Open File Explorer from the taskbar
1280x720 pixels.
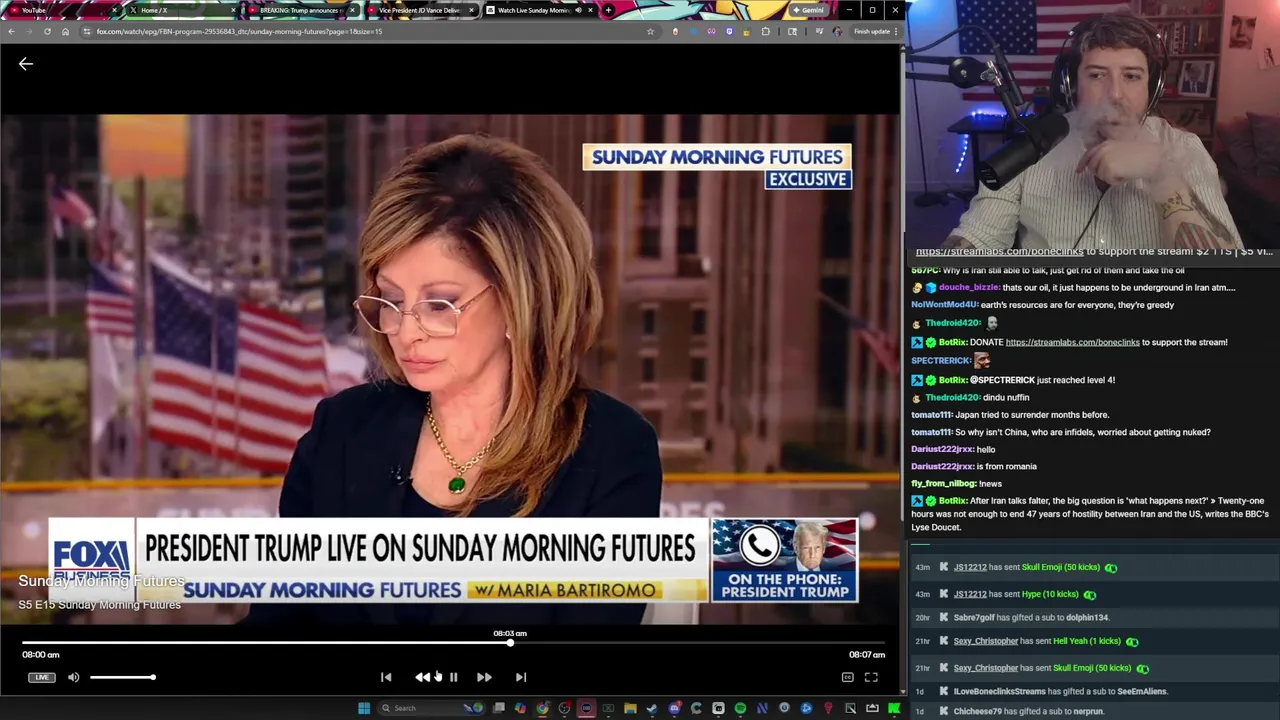(x=630, y=708)
